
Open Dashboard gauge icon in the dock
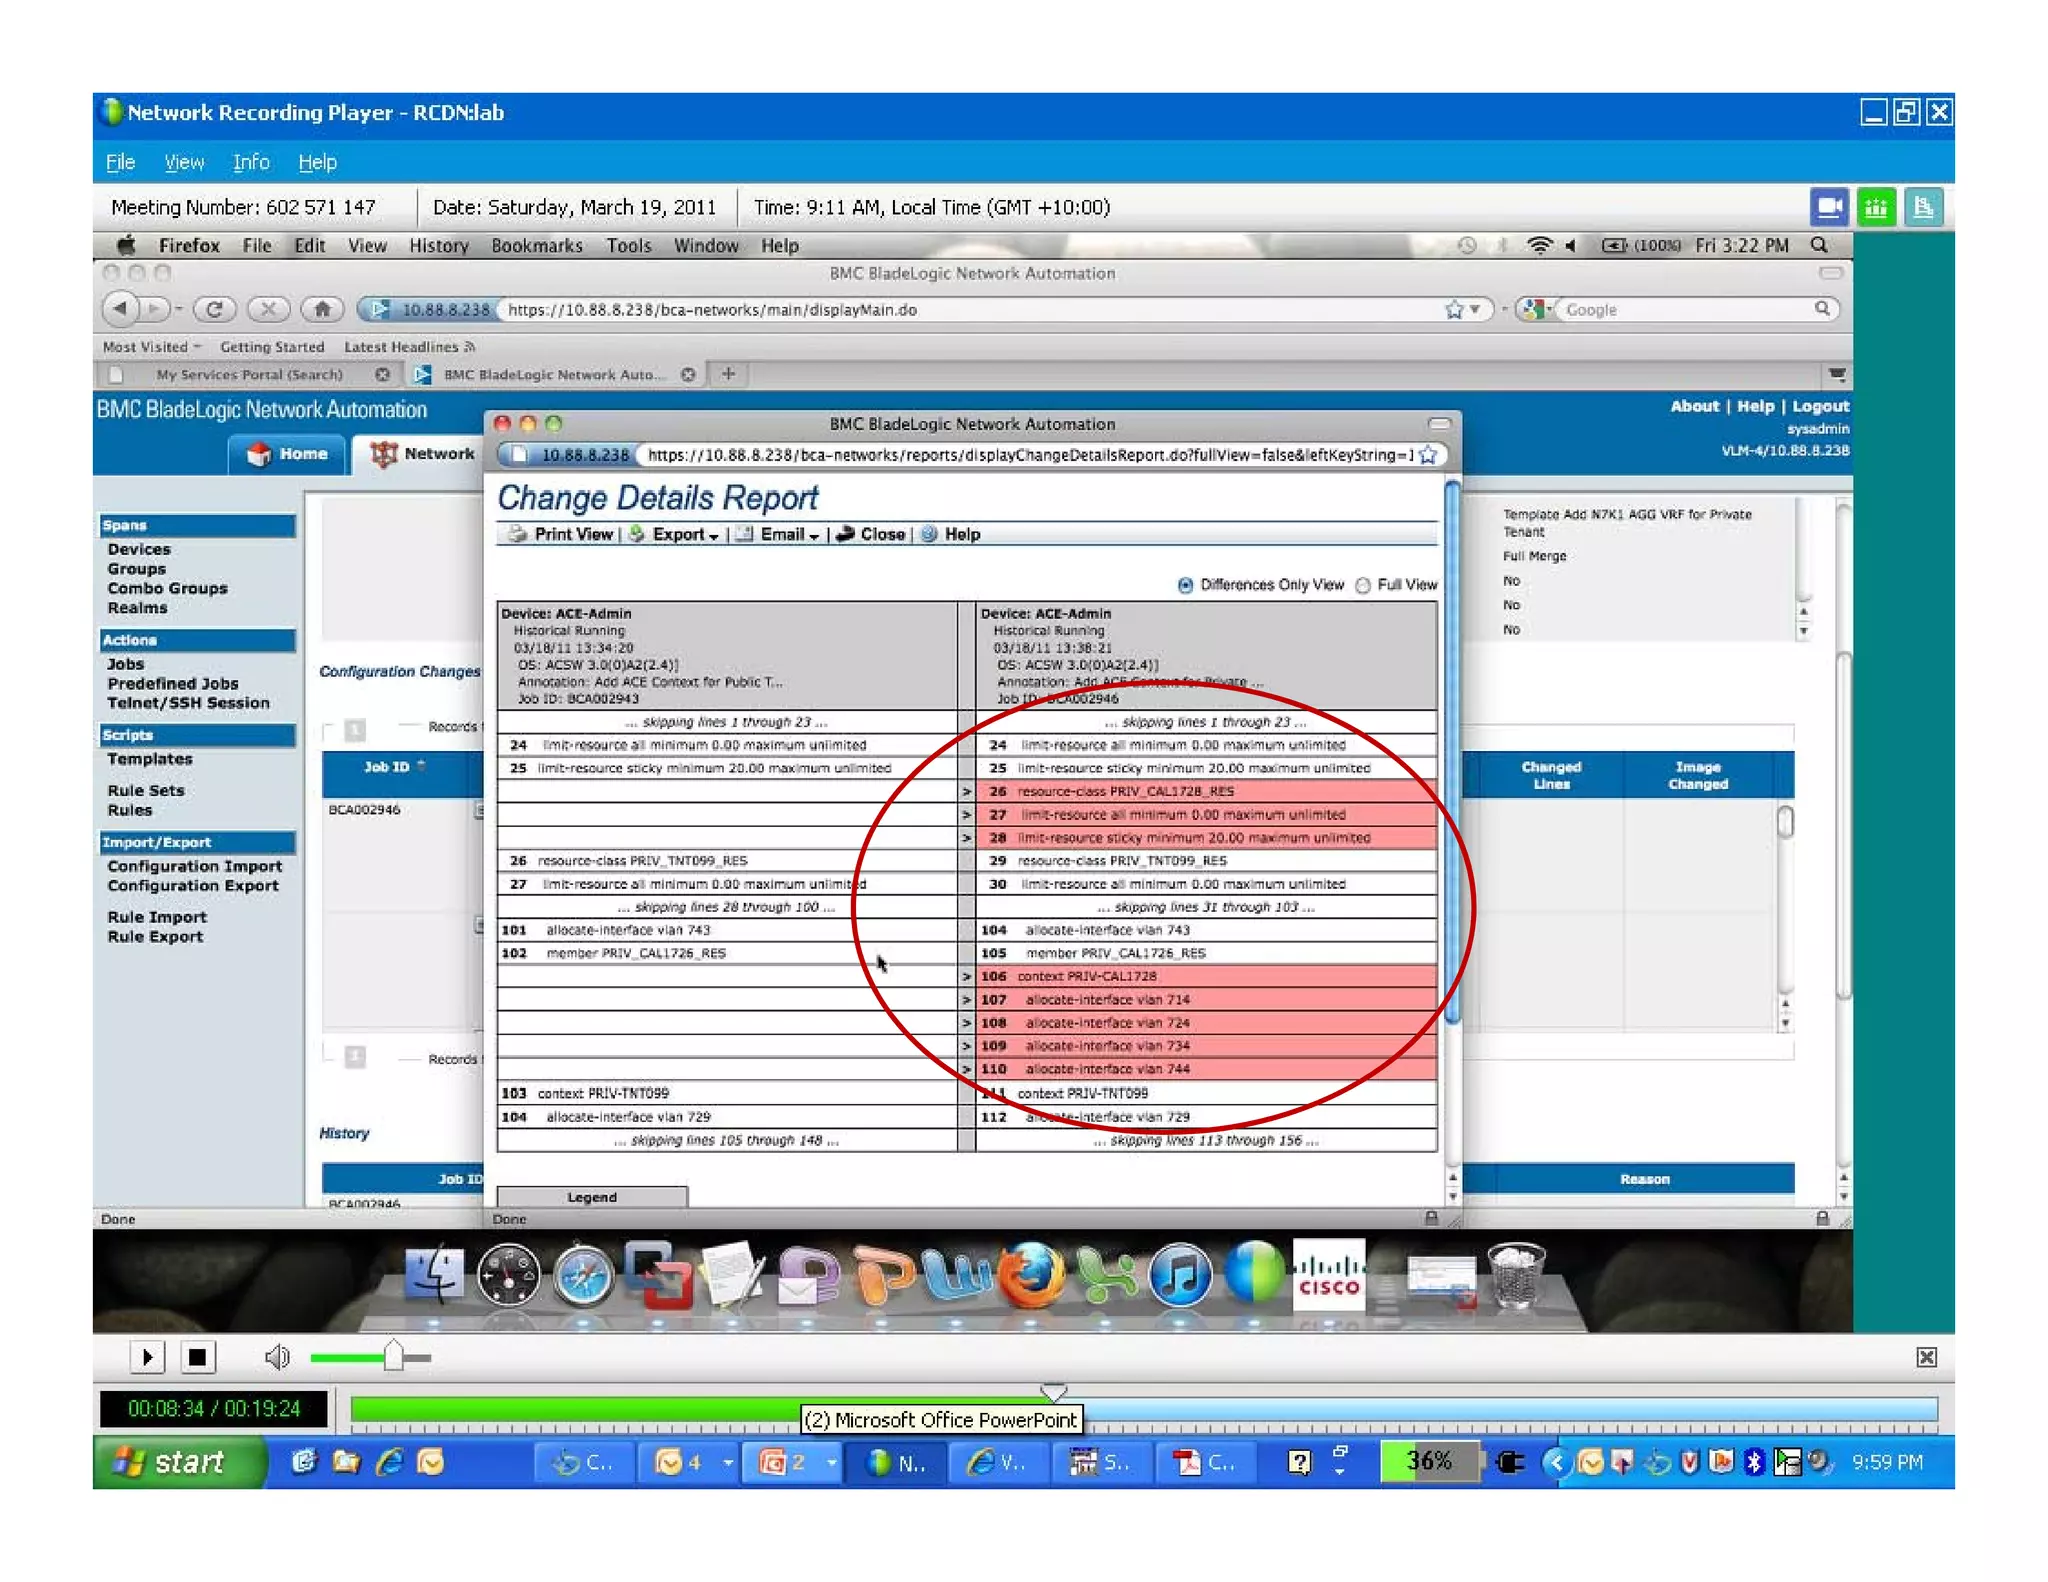click(x=508, y=1276)
